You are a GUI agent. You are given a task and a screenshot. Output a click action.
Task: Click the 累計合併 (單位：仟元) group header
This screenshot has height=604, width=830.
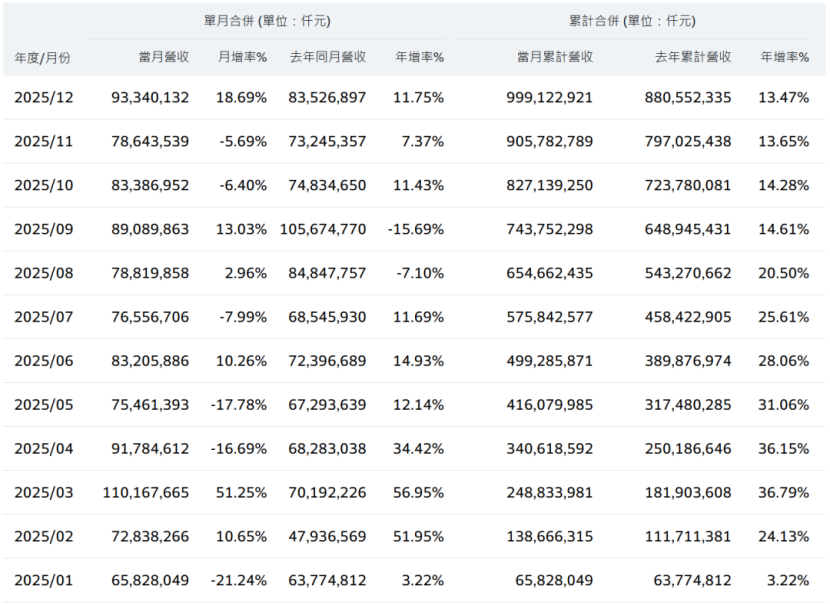(x=630, y=20)
